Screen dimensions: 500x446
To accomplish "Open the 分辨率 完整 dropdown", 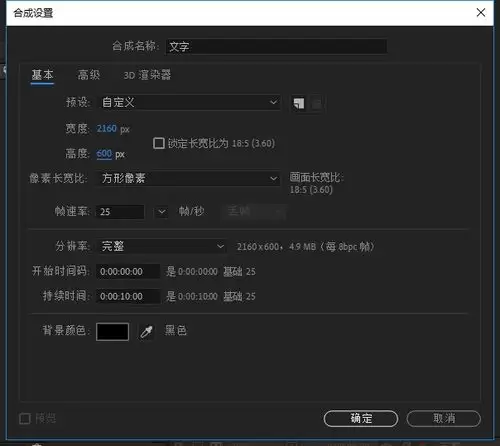I will point(162,246).
